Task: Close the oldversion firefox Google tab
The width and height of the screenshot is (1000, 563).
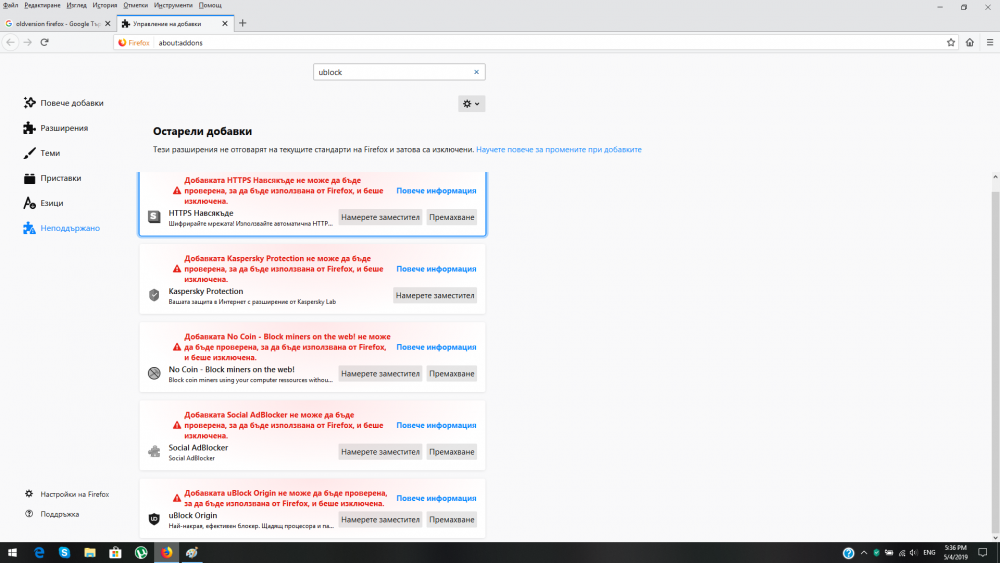Action: click(x=107, y=24)
